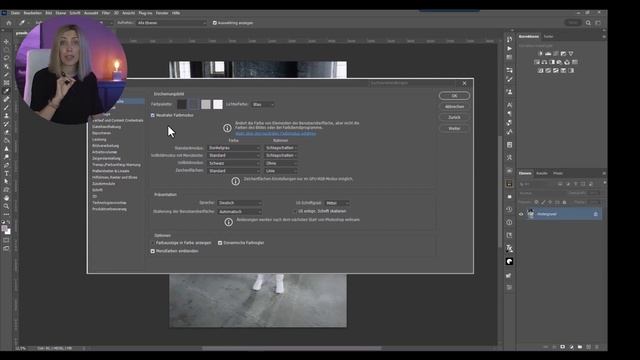This screenshot has width=640, height=360.
Task: Hide the Hintergrund layer via eye icon
Action: [521, 214]
